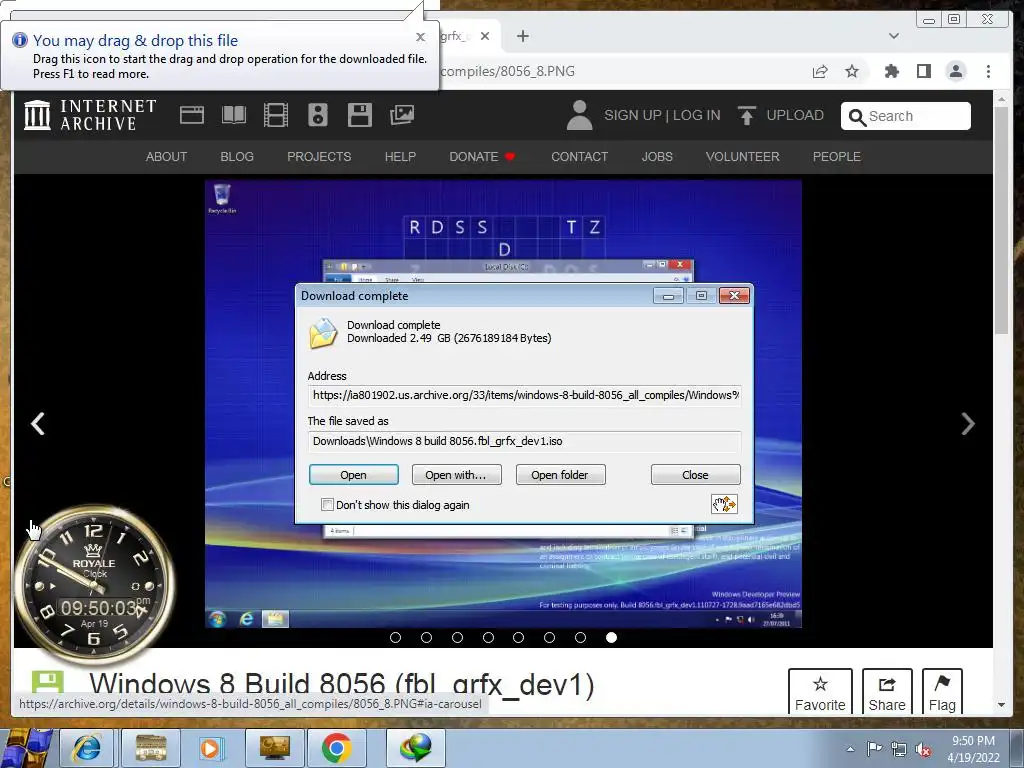Click the Open folder button
Screen dimensions: 1024x768
[560, 475]
